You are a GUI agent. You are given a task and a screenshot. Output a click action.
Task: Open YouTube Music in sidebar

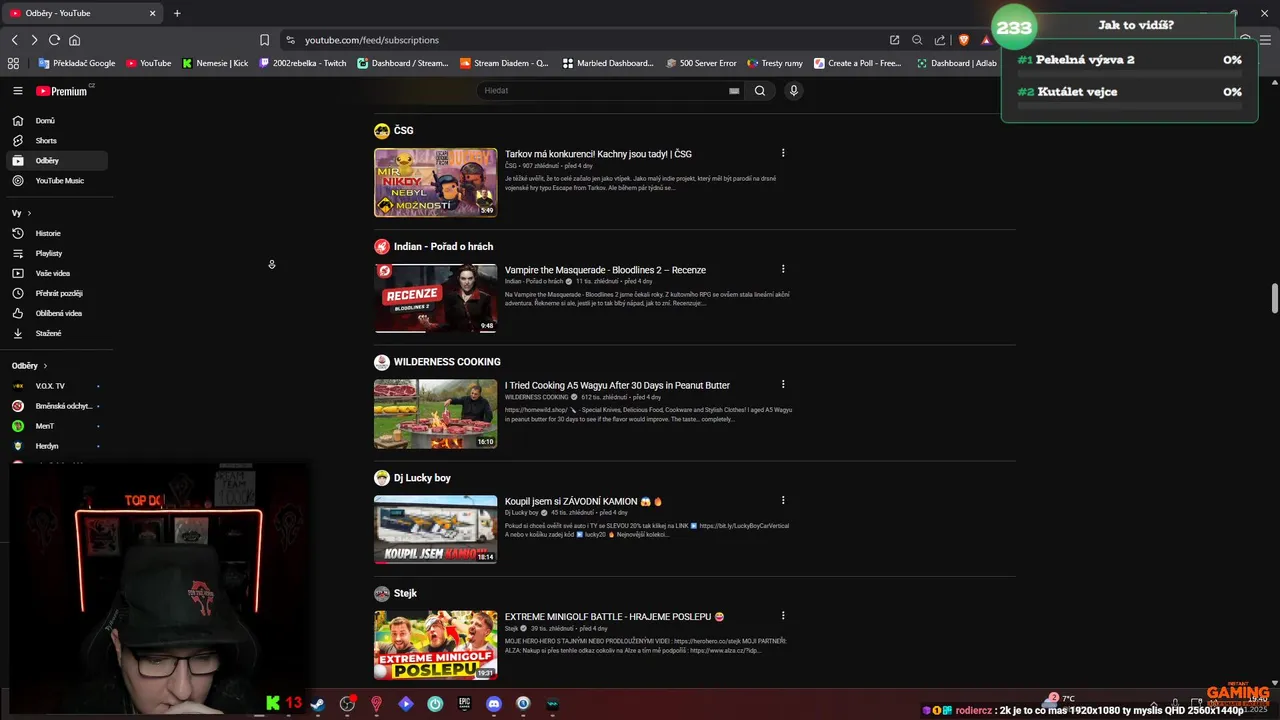(x=56, y=181)
